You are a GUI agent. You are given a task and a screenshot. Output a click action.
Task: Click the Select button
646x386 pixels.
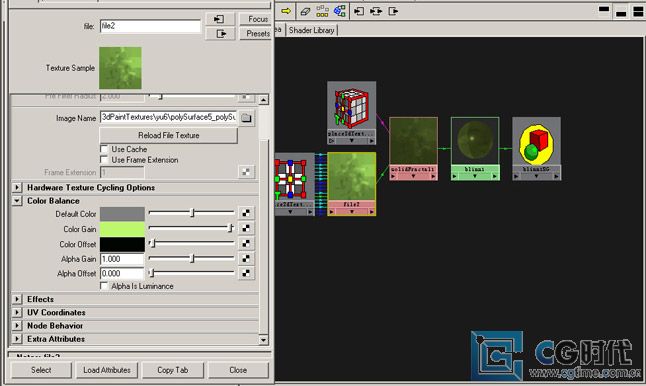coord(41,370)
